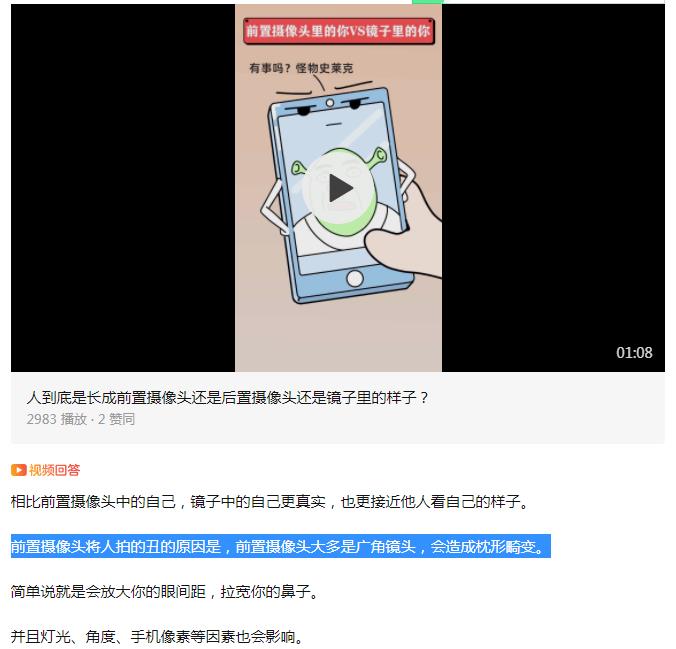Click the blue highlighted sentence about 广角镜头
Screen dimensions: 676x649
(x=281, y=546)
